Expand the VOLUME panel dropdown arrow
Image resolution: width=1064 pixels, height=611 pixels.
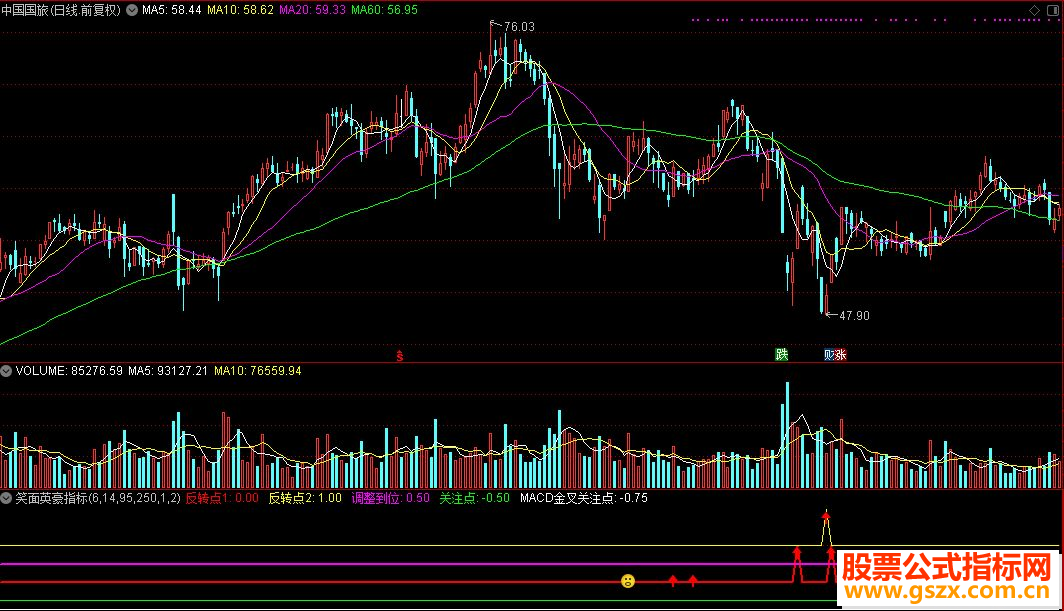(x=6, y=371)
